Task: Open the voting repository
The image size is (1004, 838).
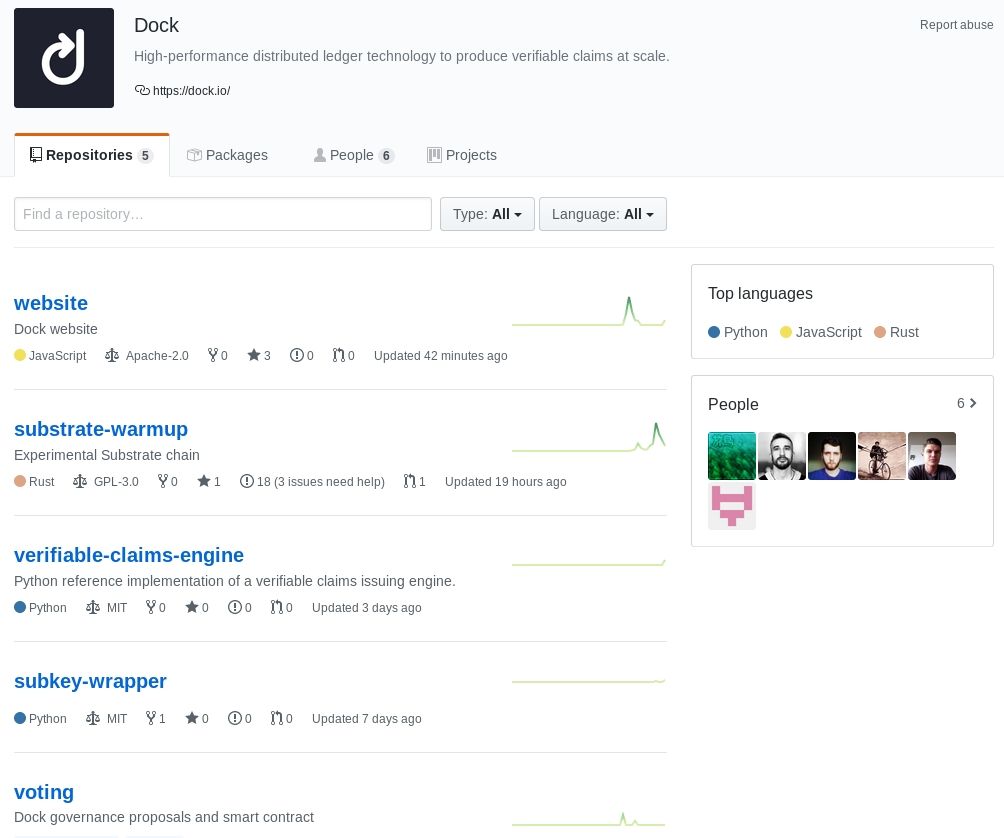Action: pos(44,792)
